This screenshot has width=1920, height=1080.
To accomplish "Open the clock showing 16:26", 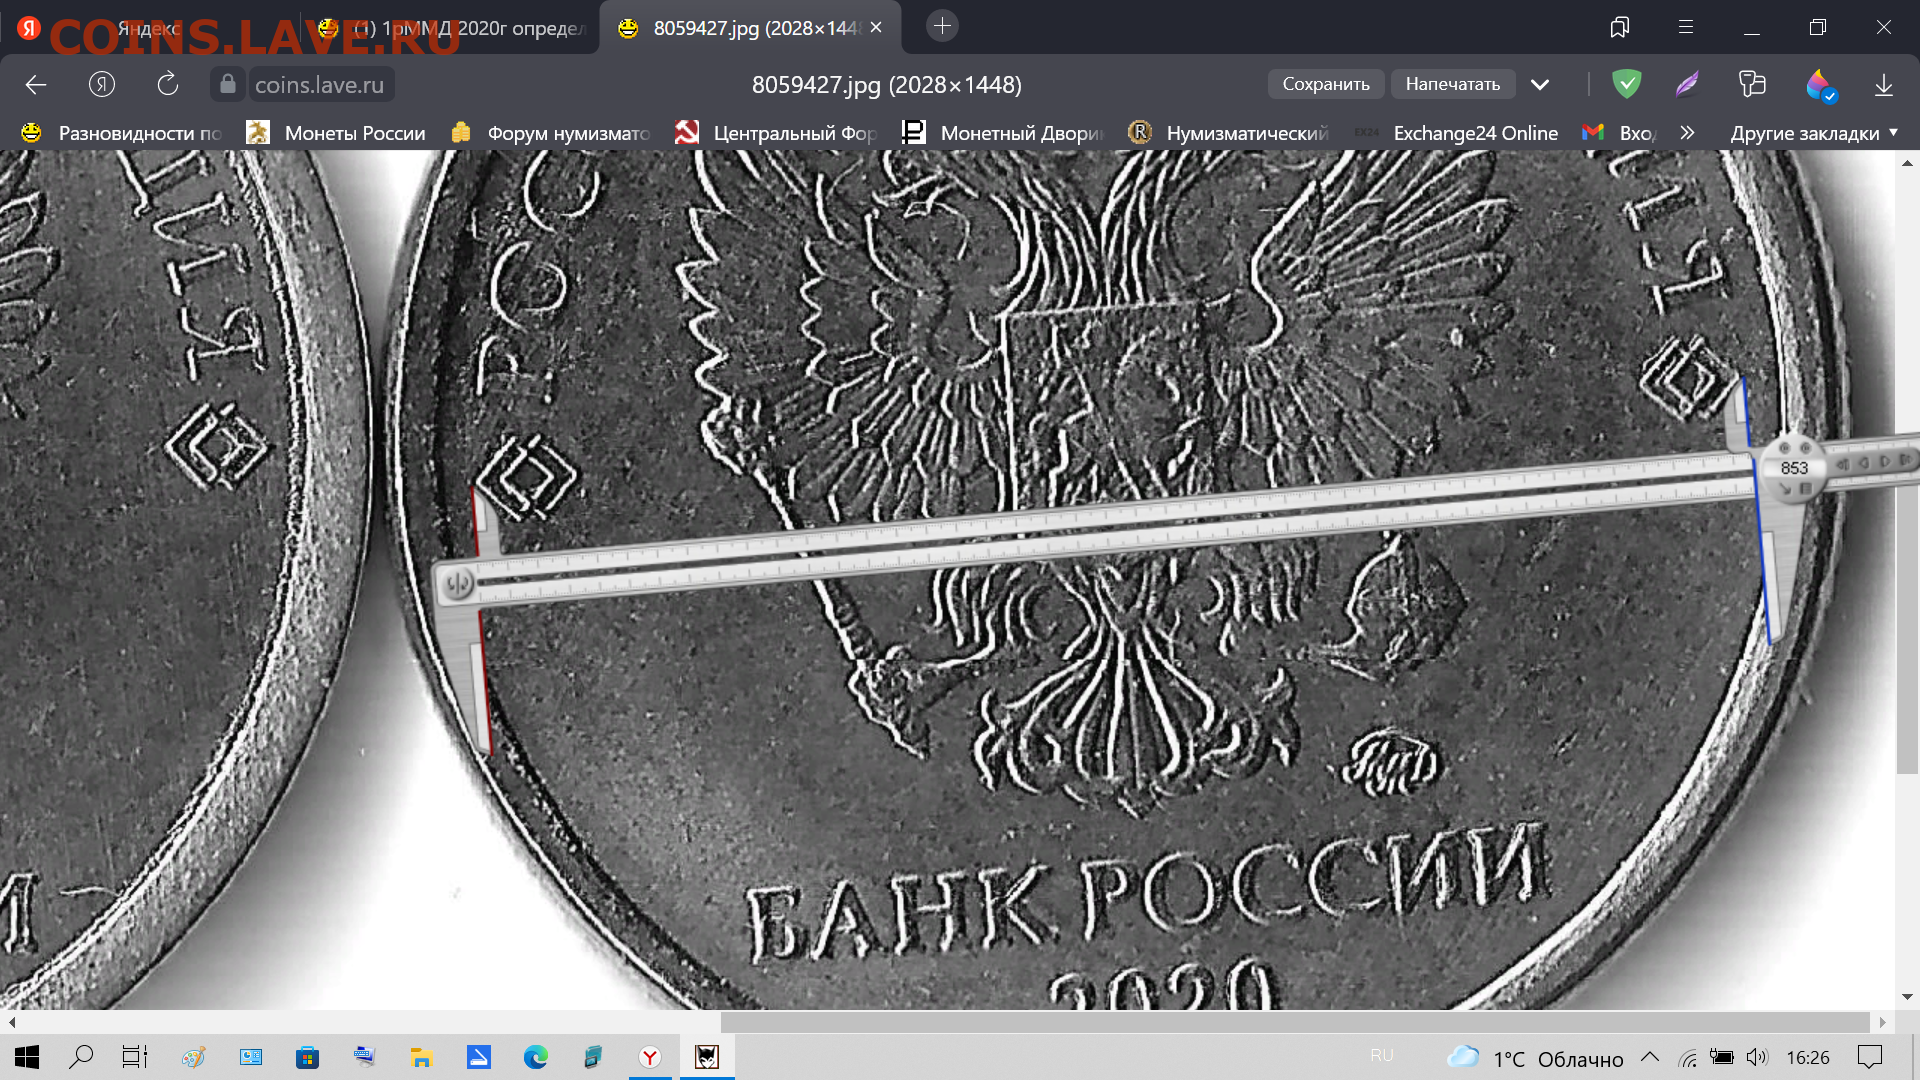I will [1808, 1058].
